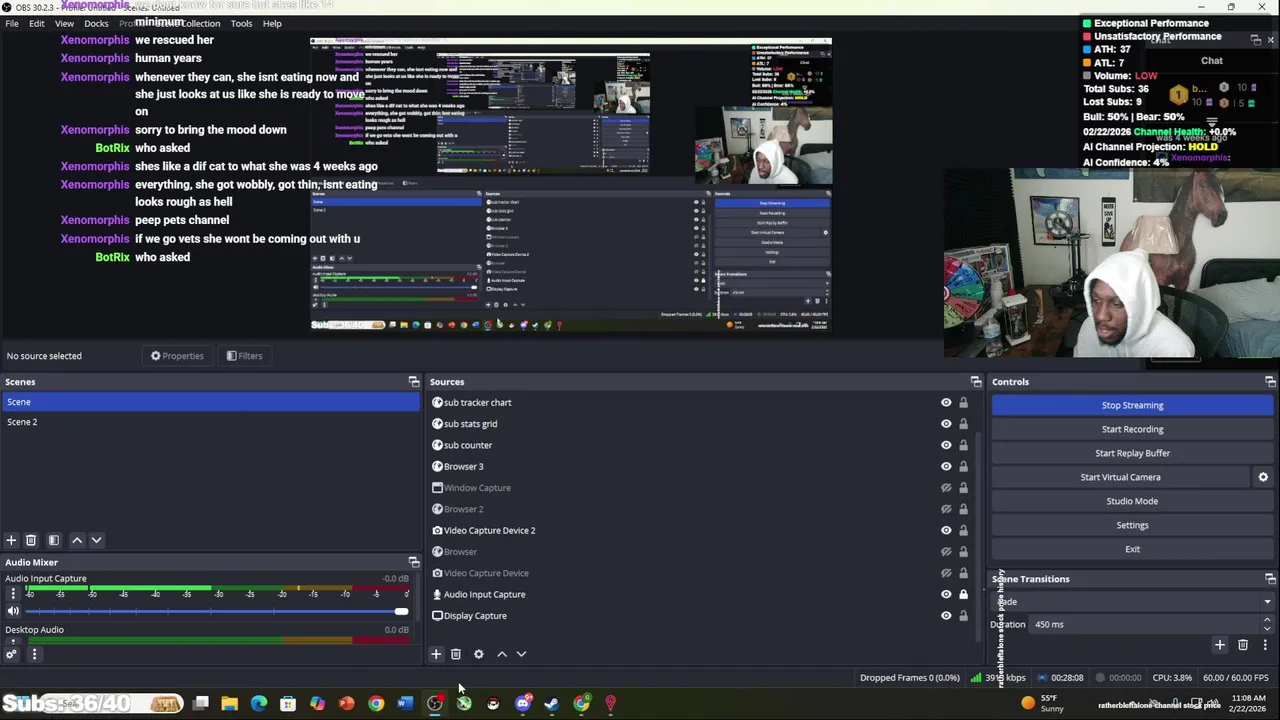
Task: Add a new source with the plus icon
Action: 436,654
